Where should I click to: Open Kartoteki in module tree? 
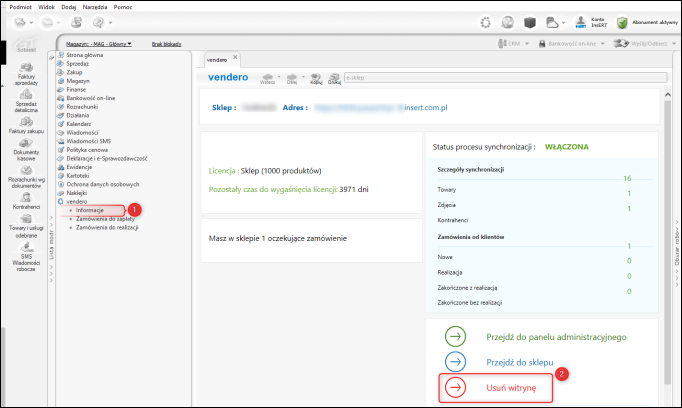click(78, 176)
